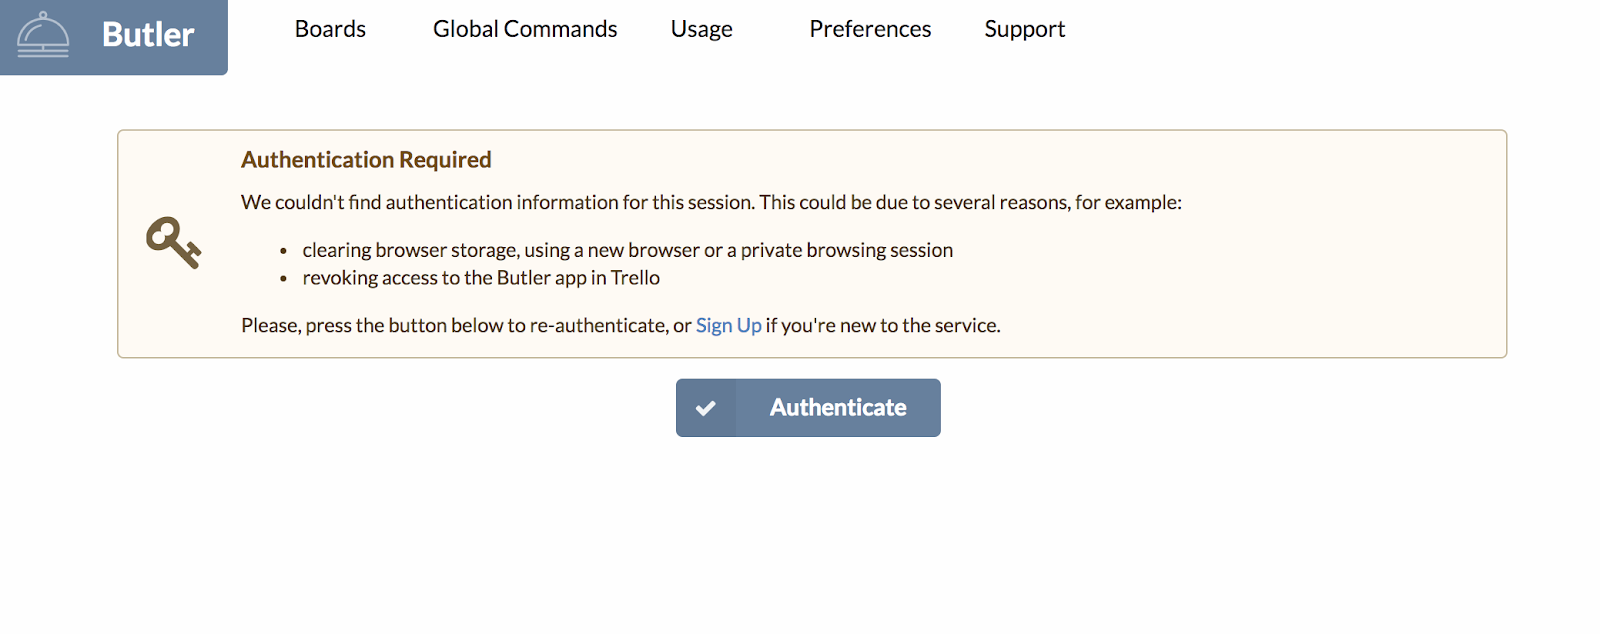Select the Authentication Required heading
The image size is (1600, 634).
click(366, 160)
